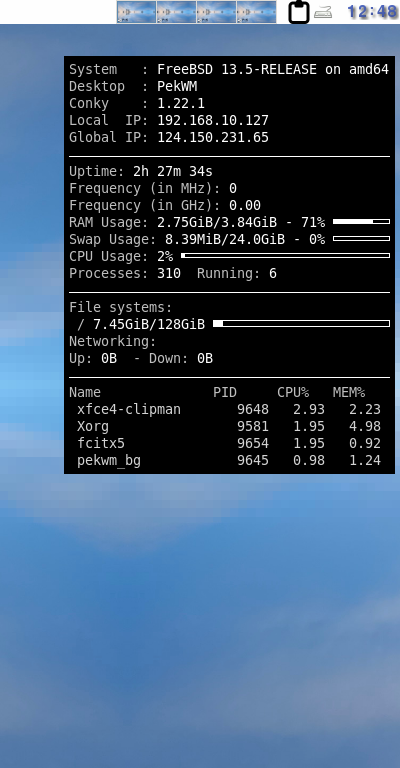Click the 12:48 clock in panel
400x768 pixels.
[372, 11]
